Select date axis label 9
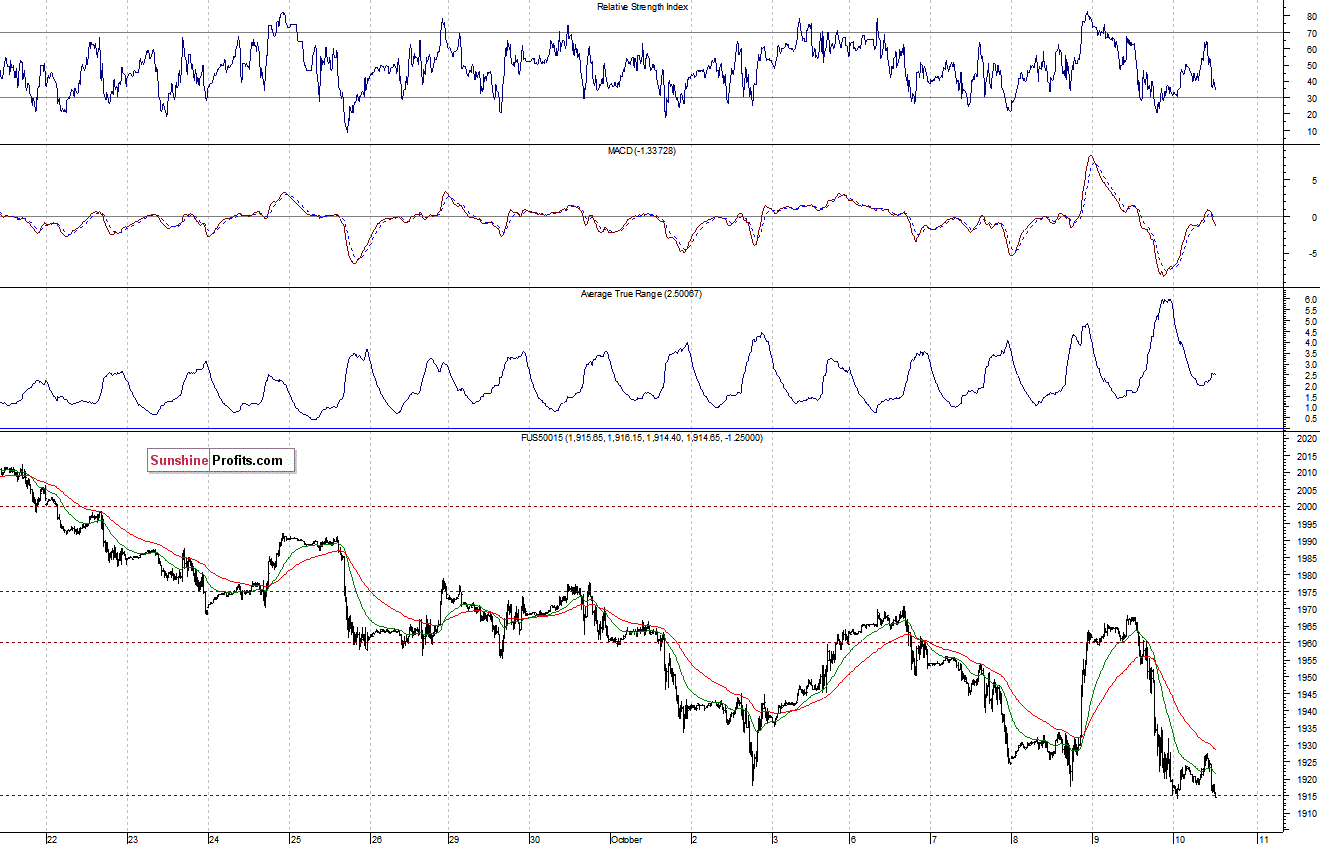Screen dimensions: 1320x844 click(x=1095, y=838)
